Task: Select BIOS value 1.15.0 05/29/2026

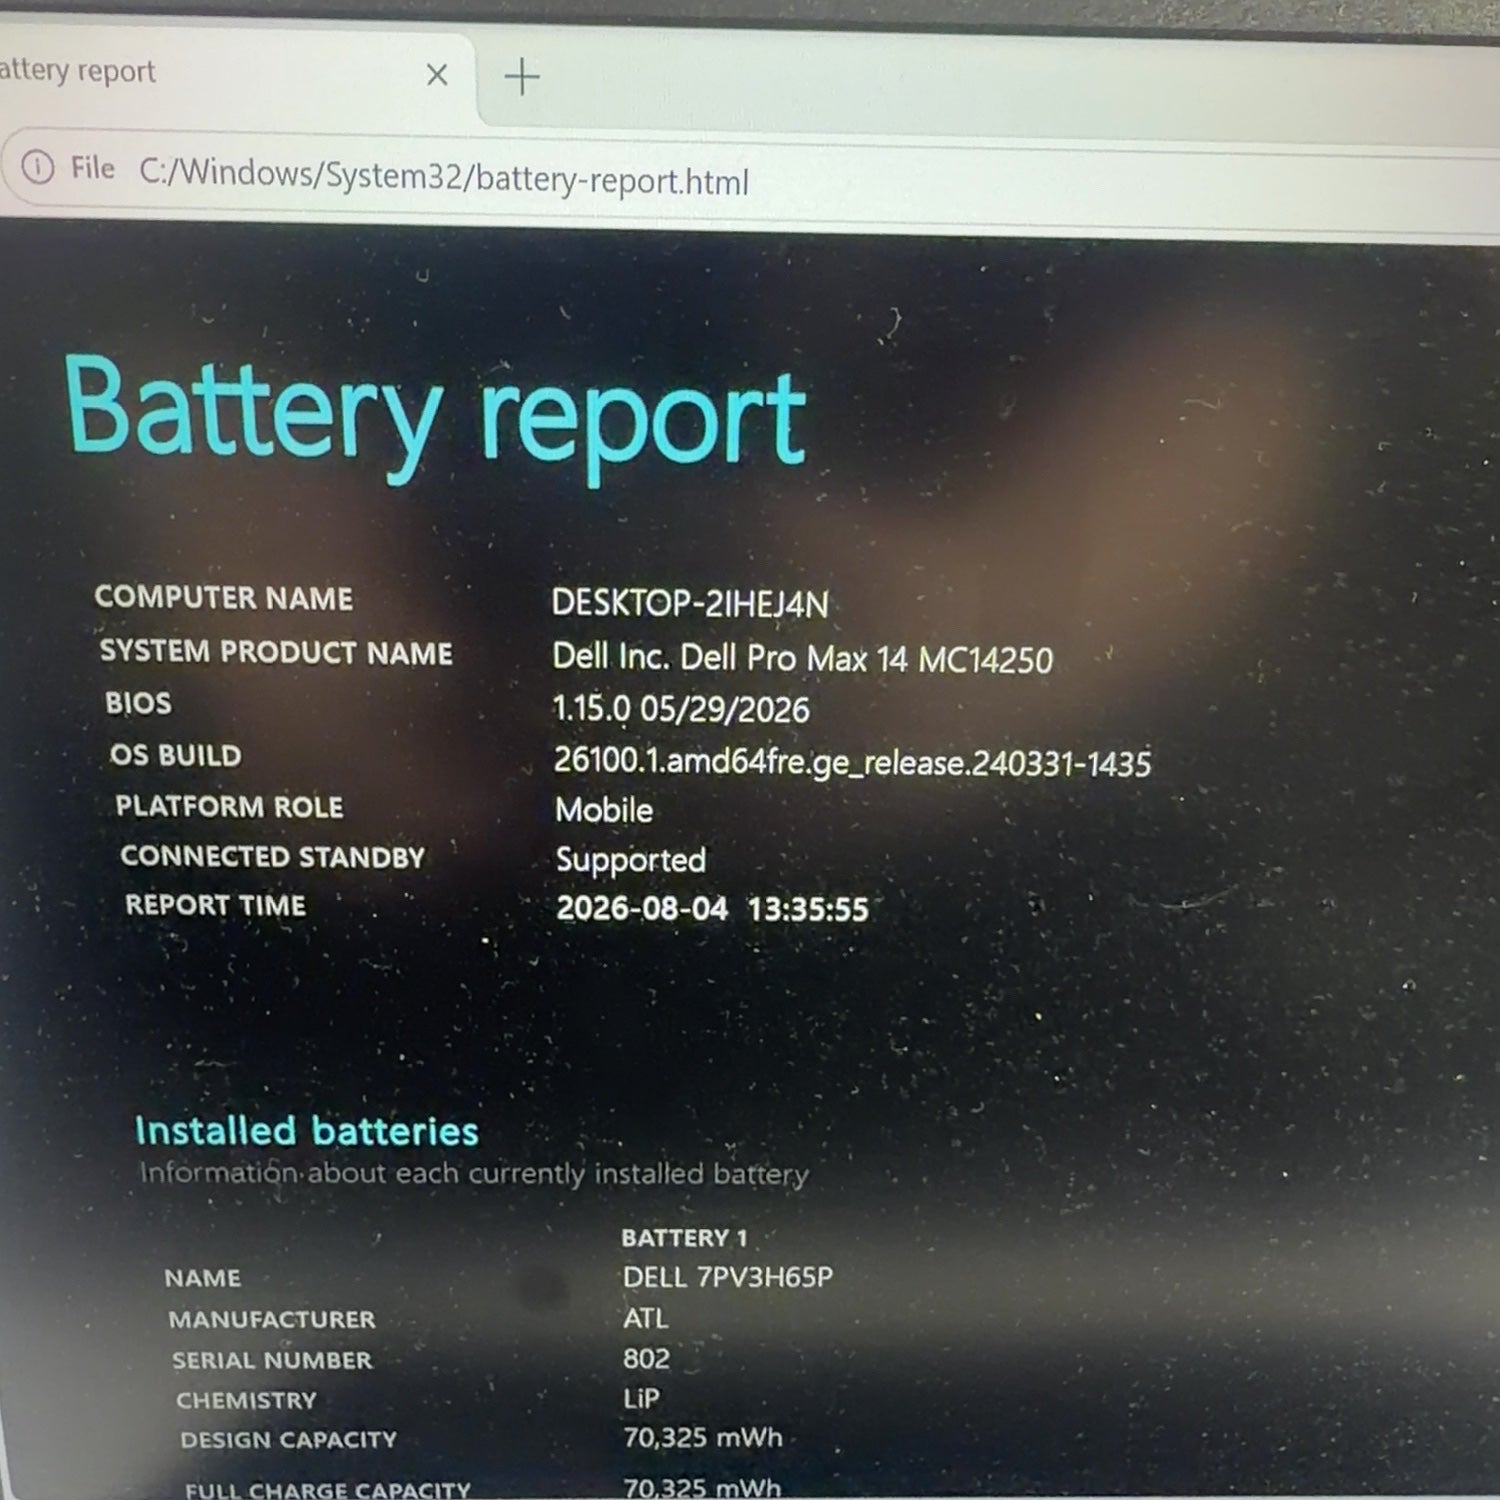Action: 681,710
